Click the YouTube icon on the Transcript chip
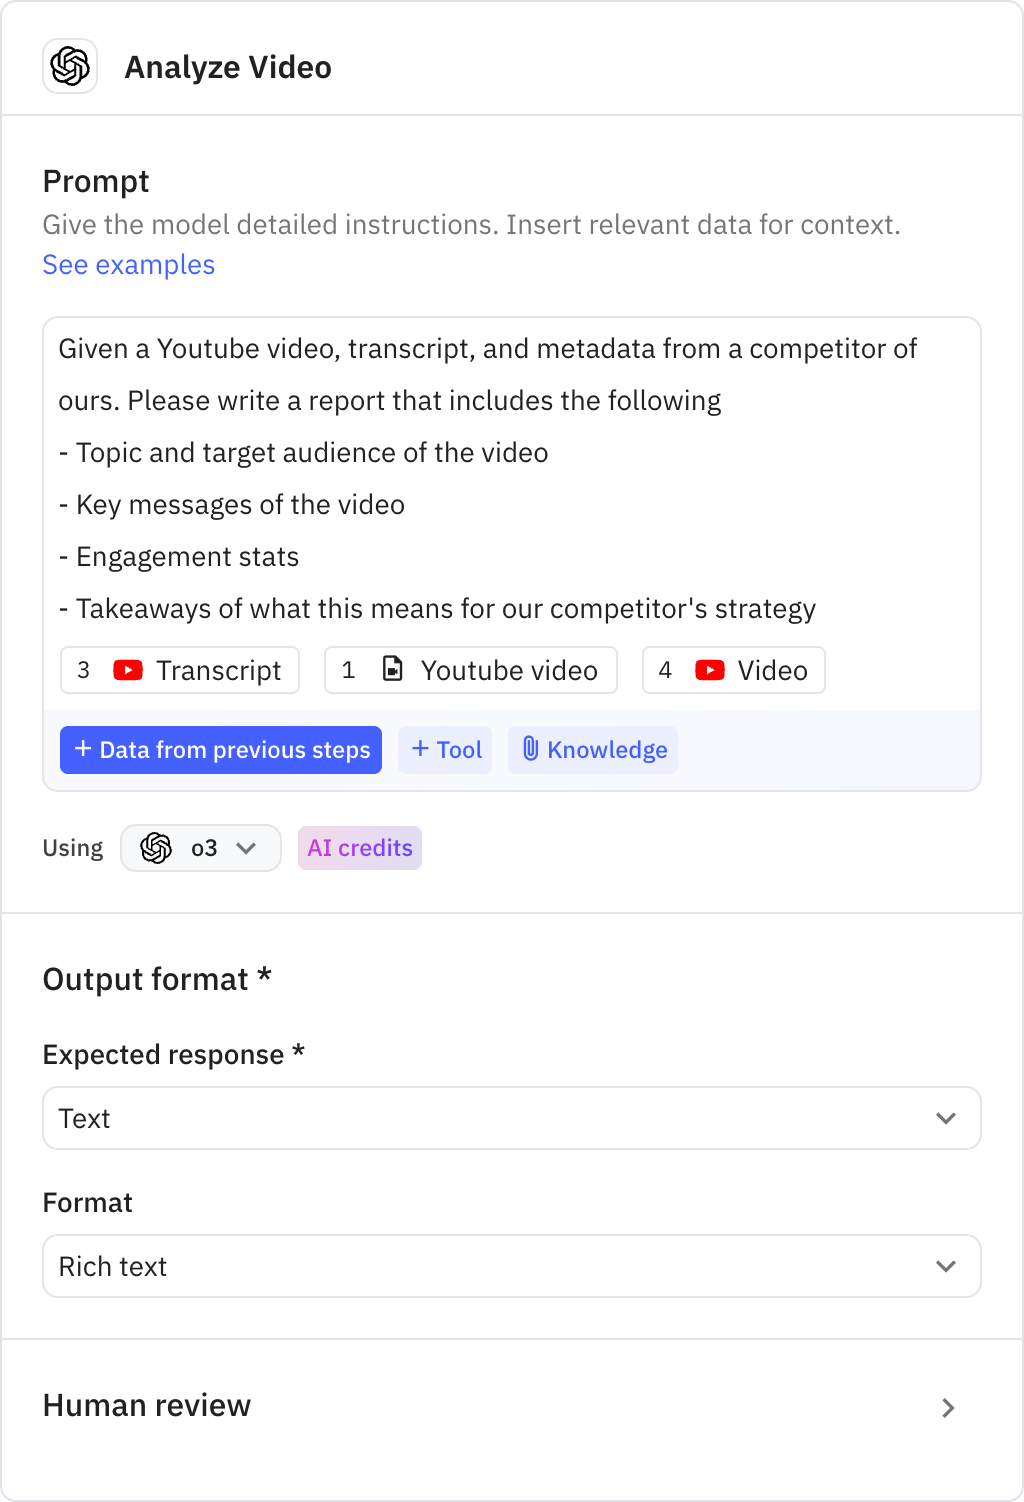The image size is (1024, 1502). pyautogui.click(x=127, y=670)
